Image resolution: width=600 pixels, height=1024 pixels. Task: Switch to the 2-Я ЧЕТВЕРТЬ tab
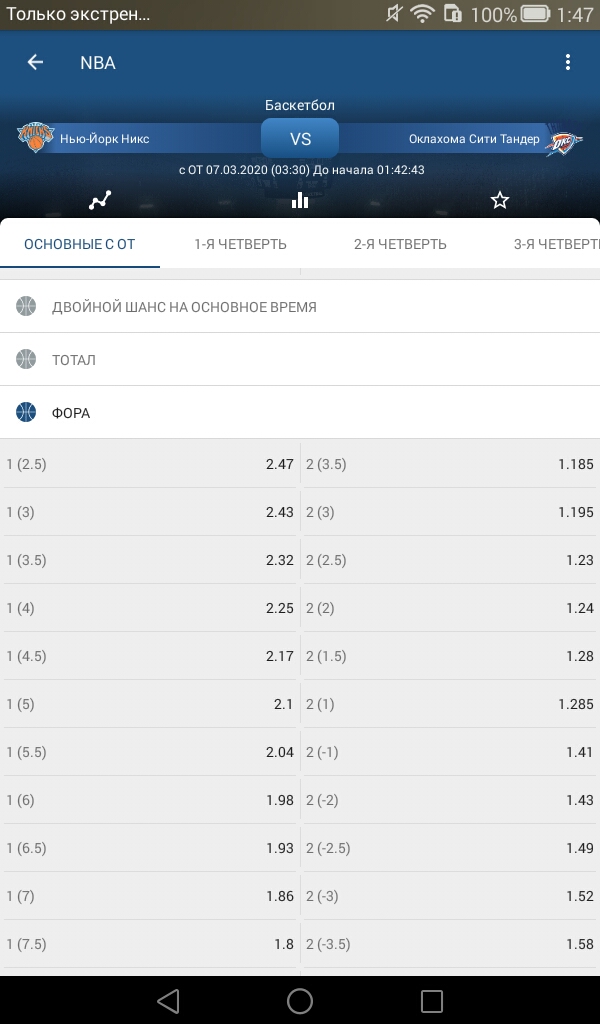(400, 244)
